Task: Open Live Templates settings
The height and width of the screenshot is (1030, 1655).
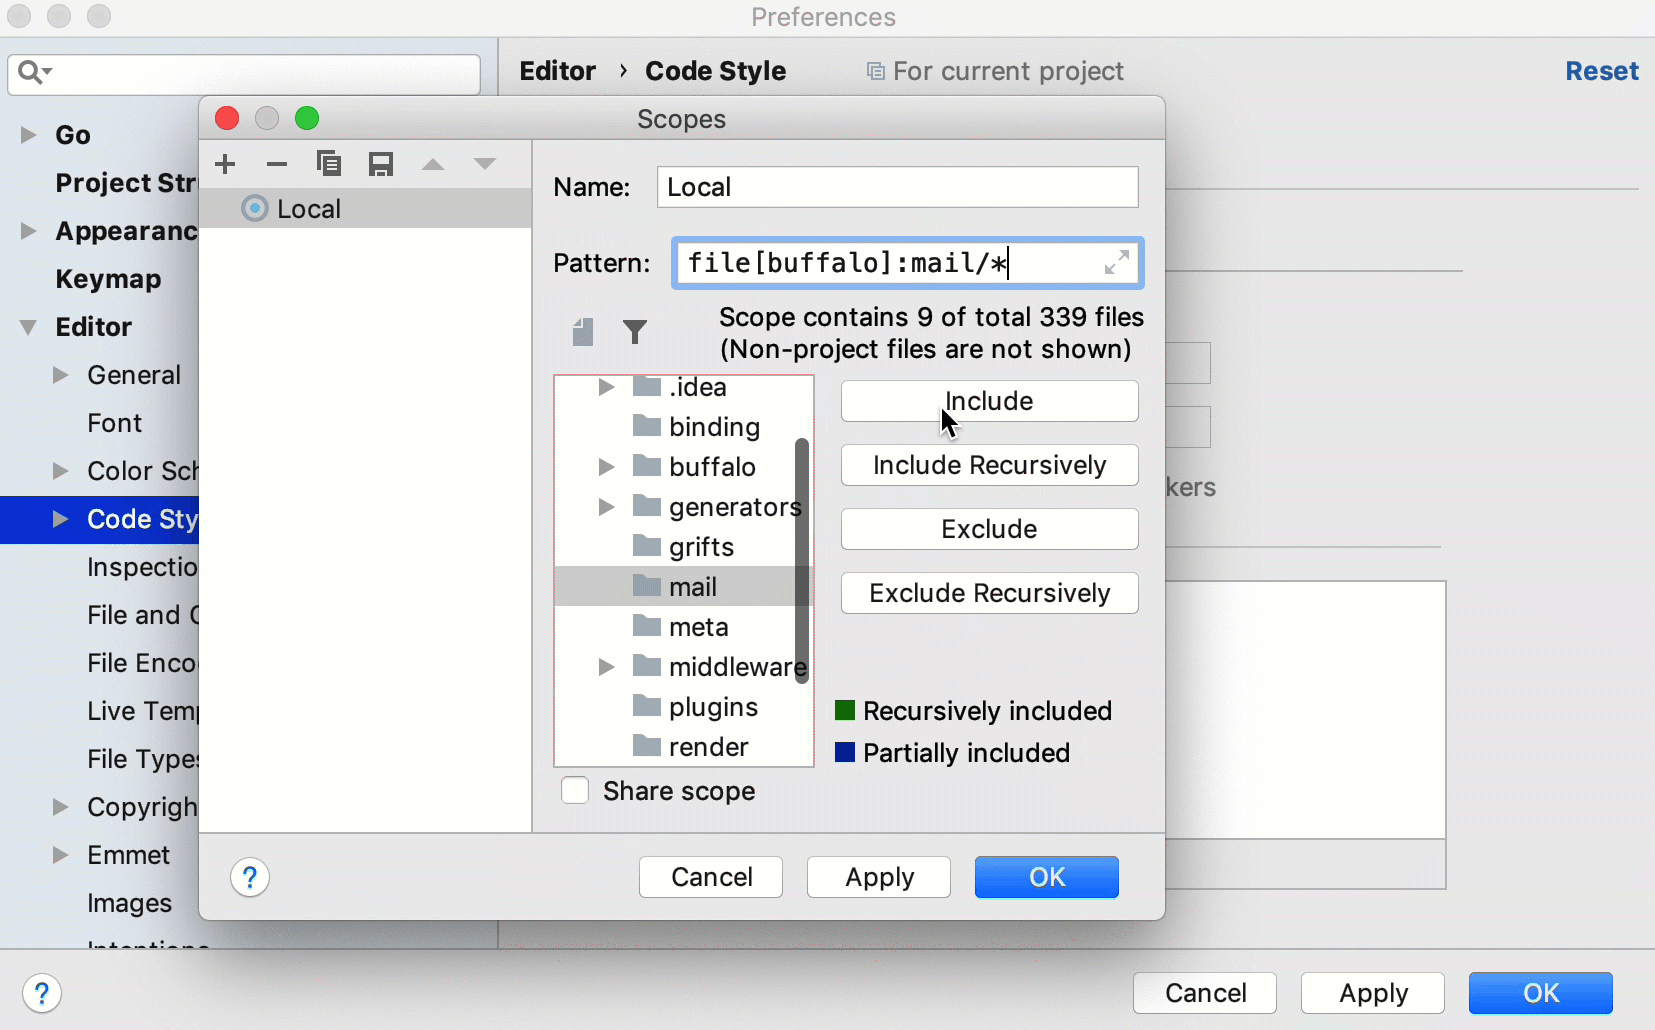Action: tap(143, 711)
